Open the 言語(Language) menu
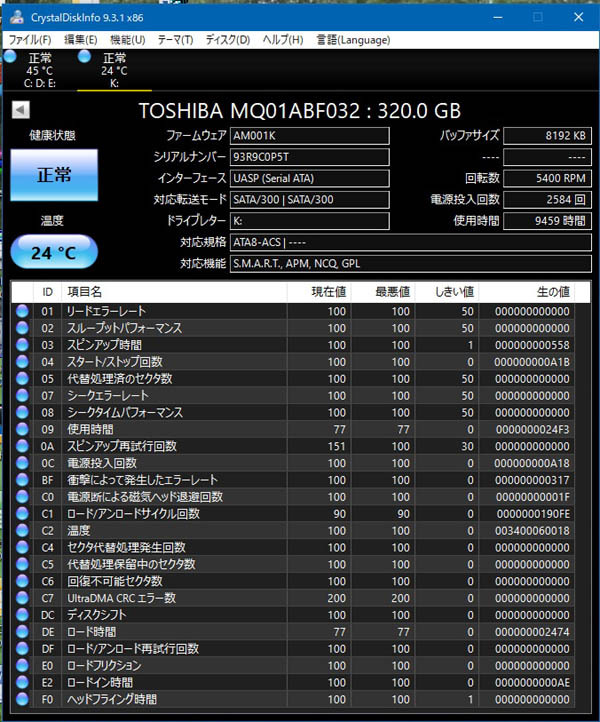This screenshot has width=600, height=722. click(353, 40)
